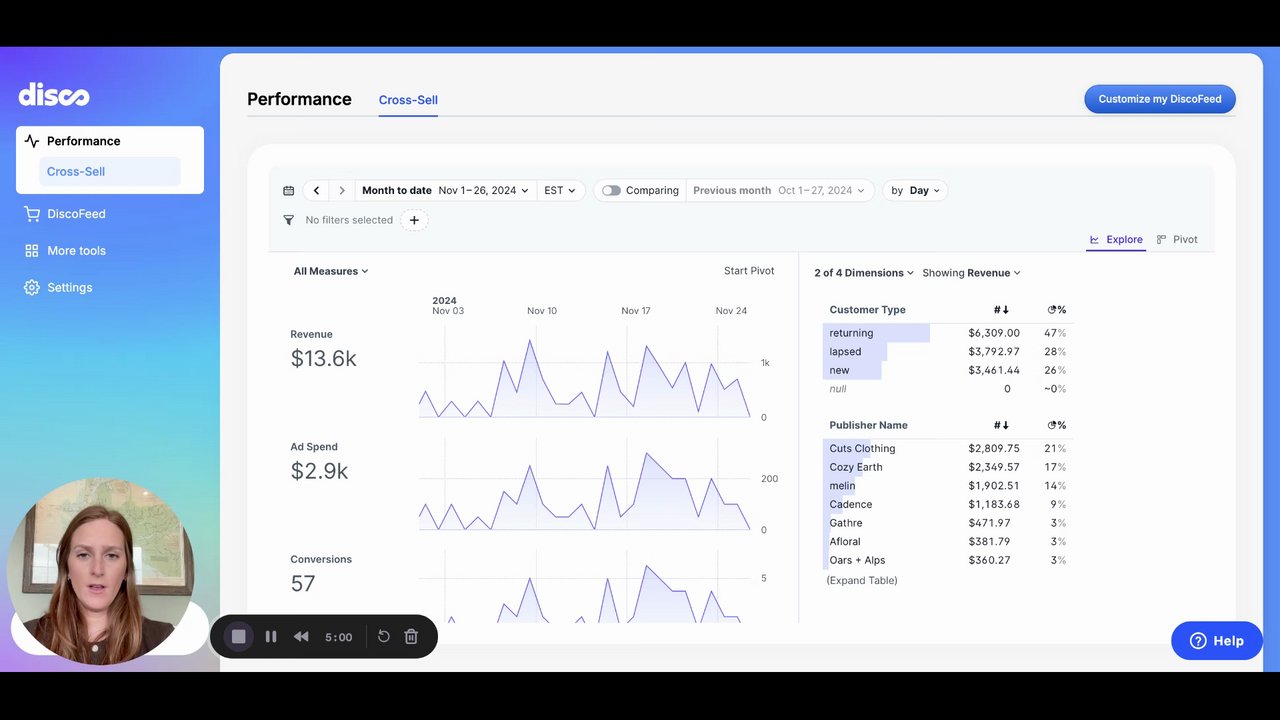Click (Expand Table) under Publisher Name

click(862, 581)
